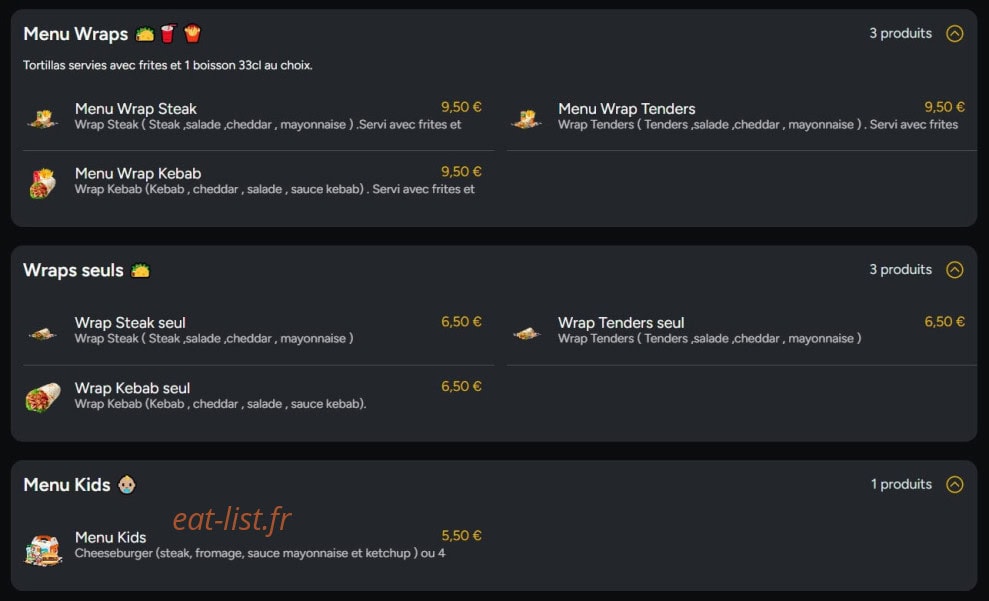This screenshot has height=601, width=989.
Task: Click the Wrap Kebab seul product image
Action: click(43, 397)
